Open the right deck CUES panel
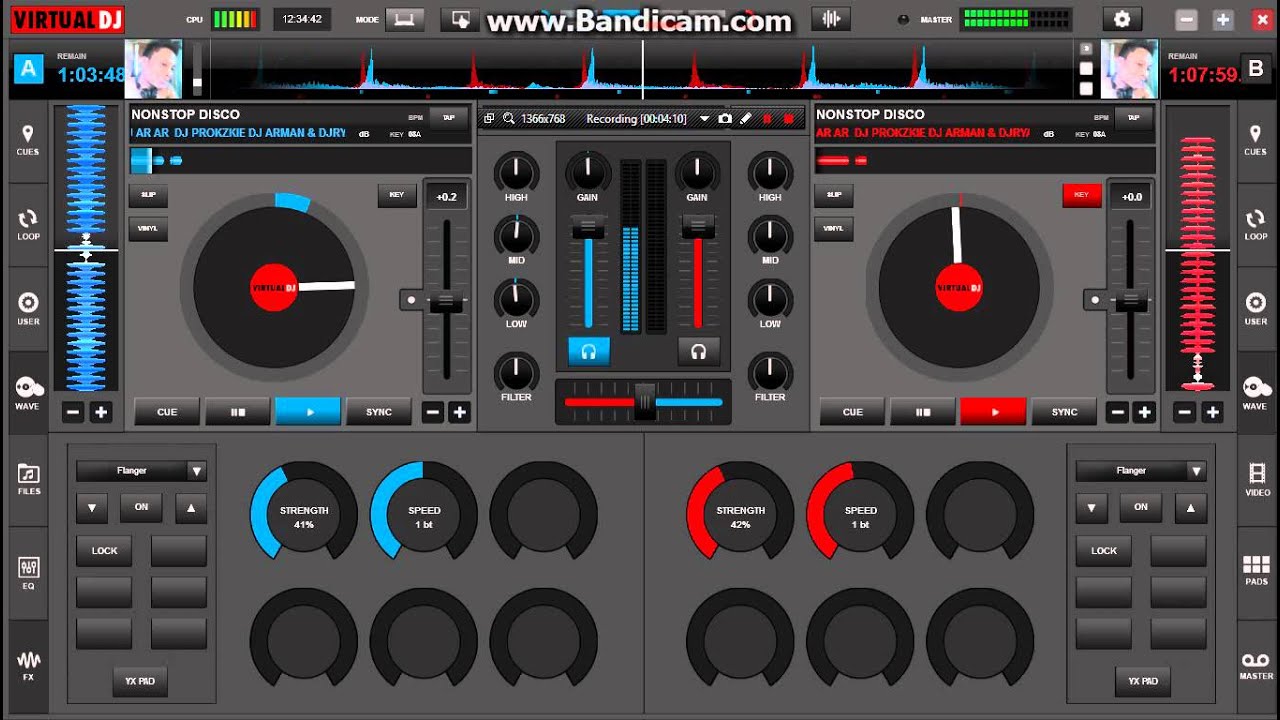The image size is (1280, 720). coord(1255,140)
